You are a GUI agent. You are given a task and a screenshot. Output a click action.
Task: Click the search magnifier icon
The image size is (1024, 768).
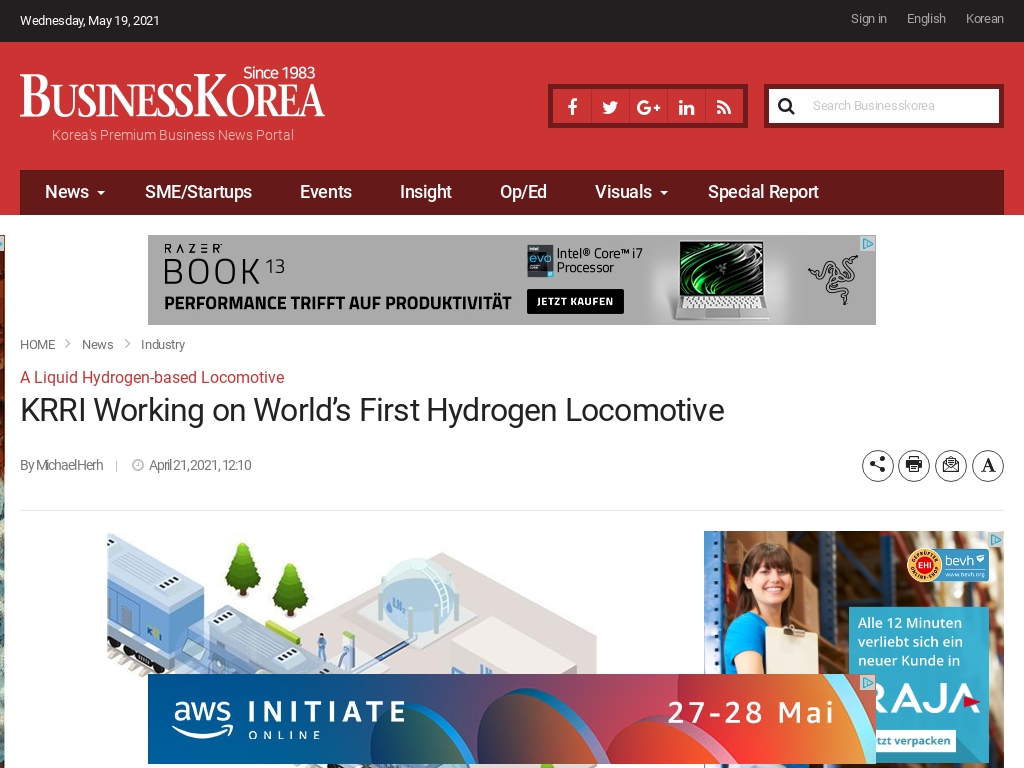pyautogui.click(x=786, y=106)
